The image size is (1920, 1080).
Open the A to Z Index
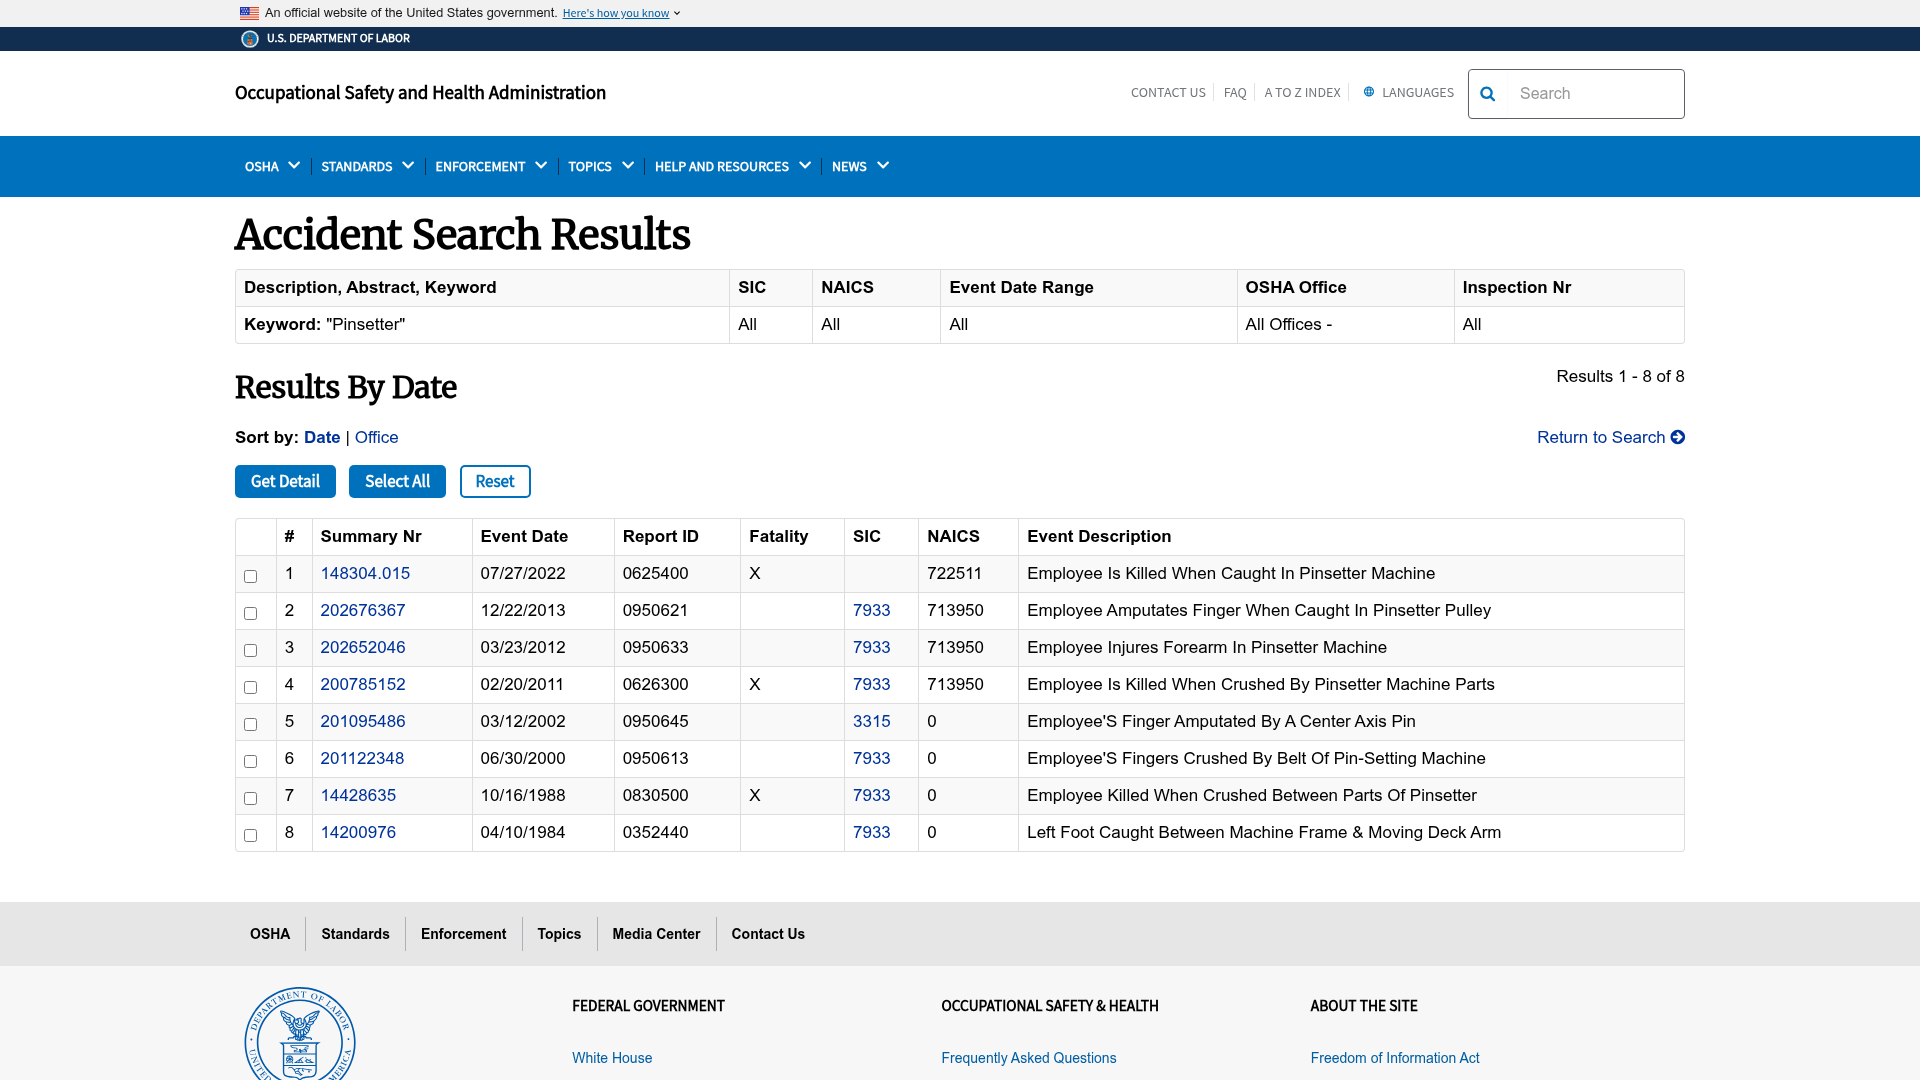1302,93
